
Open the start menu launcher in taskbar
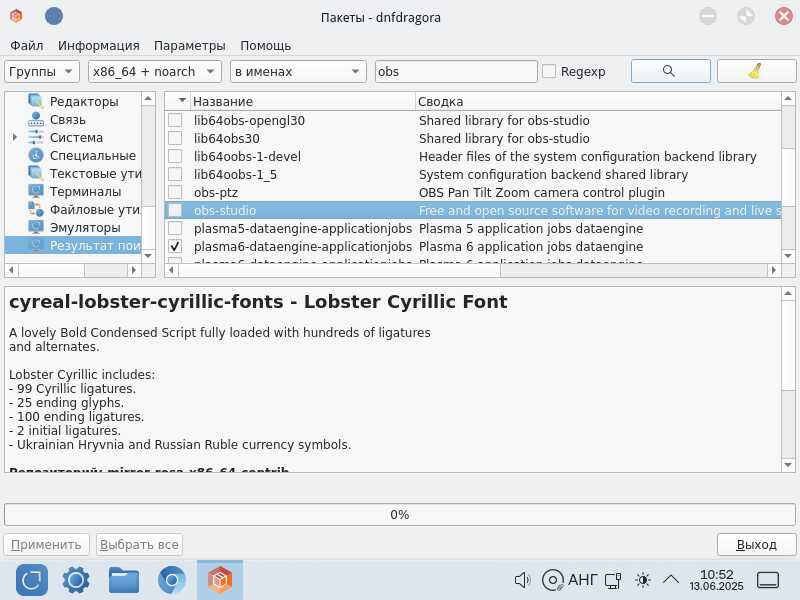(x=32, y=580)
